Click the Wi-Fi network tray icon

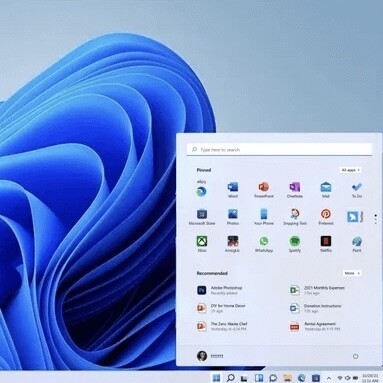[340, 378]
